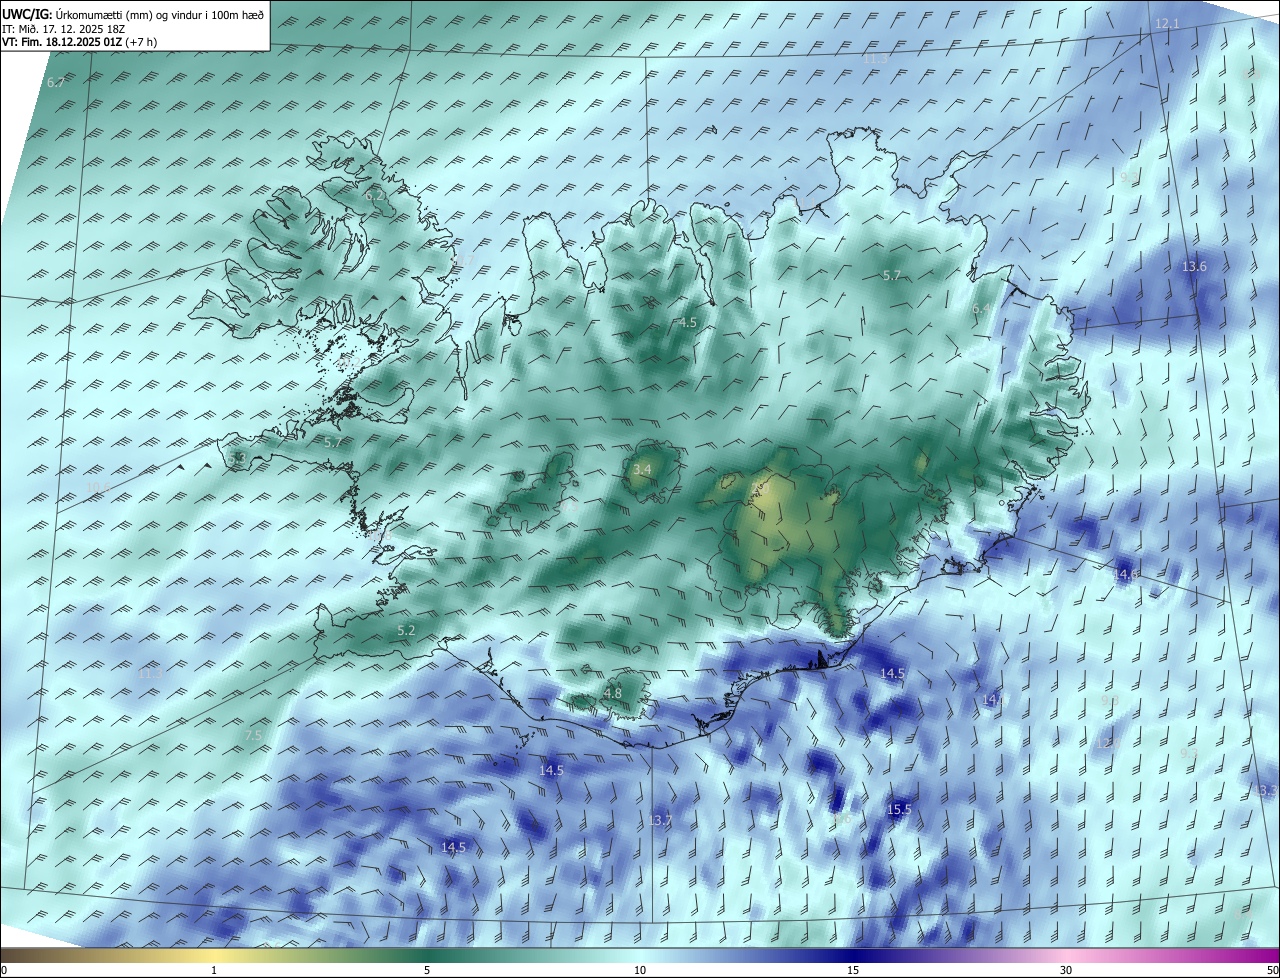Image resolution: width=1280 pixels, height=978 pixels.
Task: Click the map value label '4.8'
Action: pos(613,693)
